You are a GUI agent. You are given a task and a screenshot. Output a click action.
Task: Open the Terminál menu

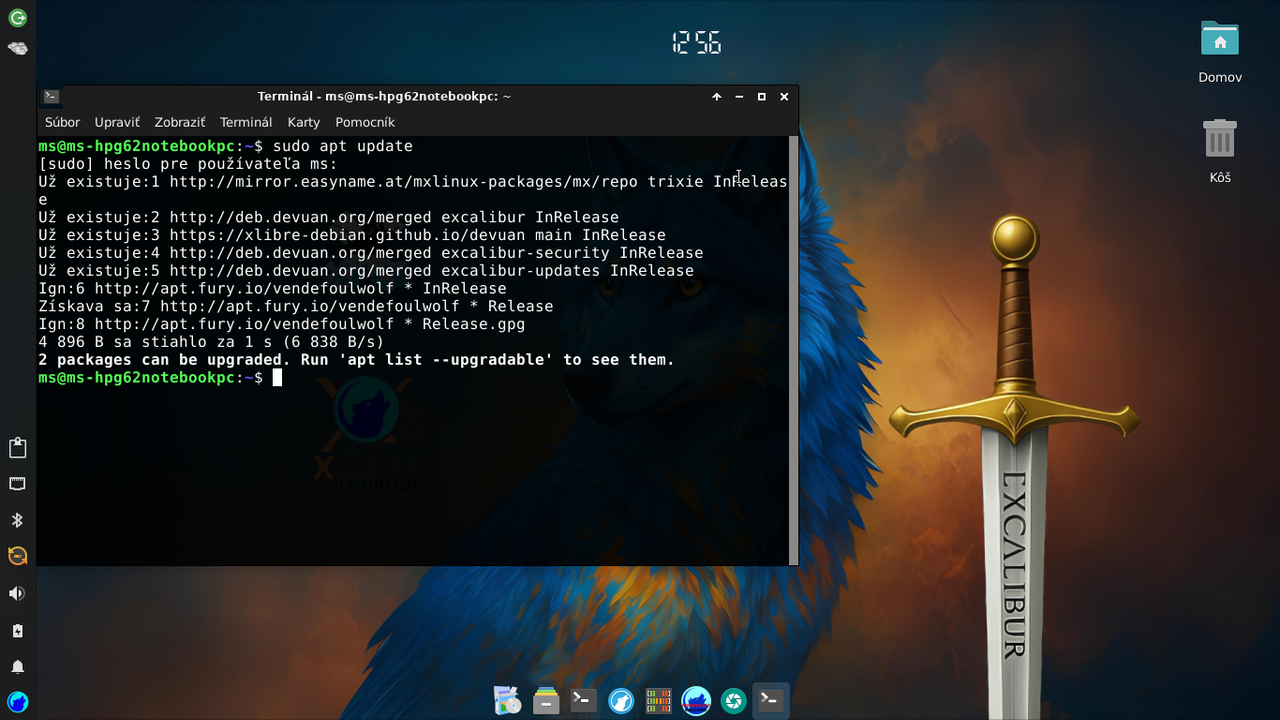246,122
